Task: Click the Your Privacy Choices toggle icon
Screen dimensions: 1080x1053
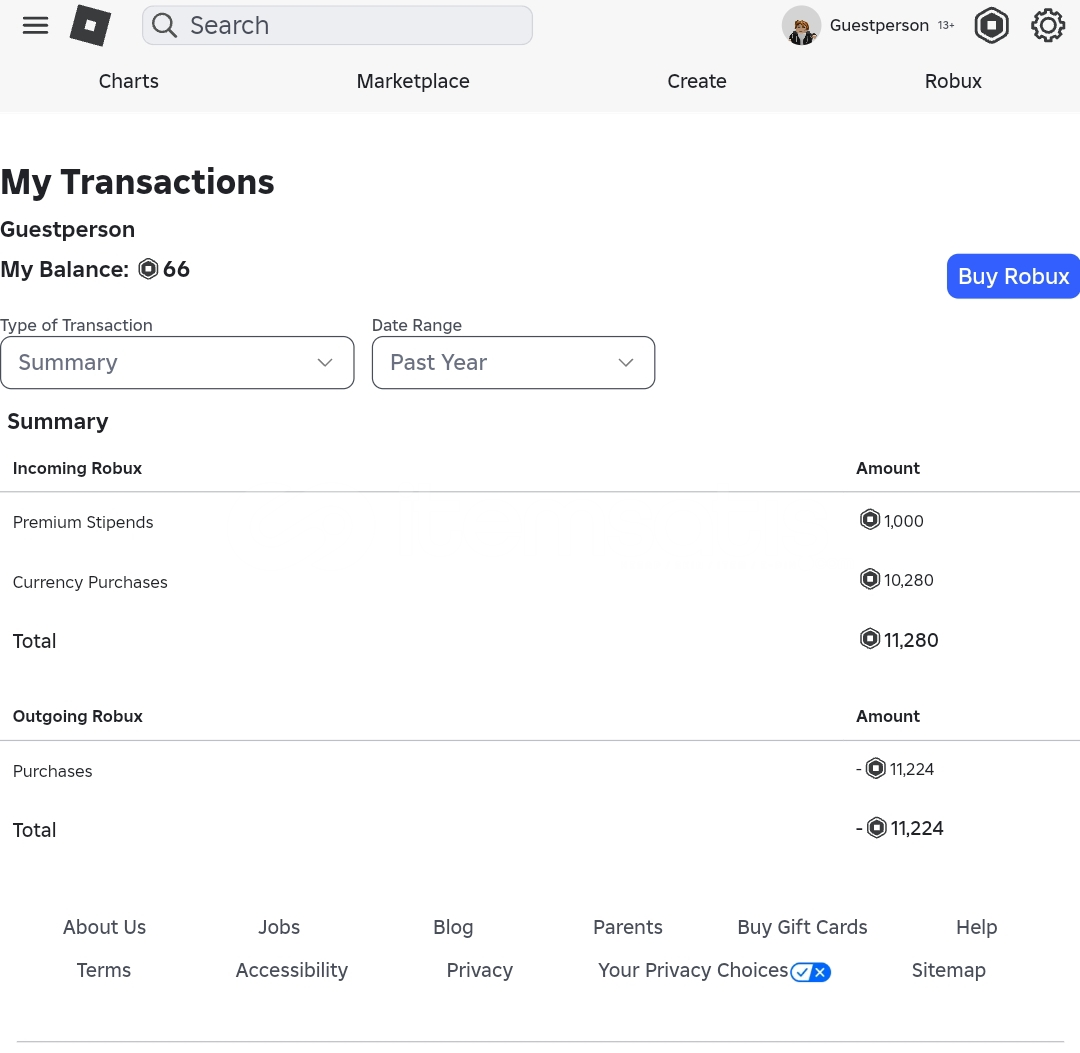Action: point(810,972)
